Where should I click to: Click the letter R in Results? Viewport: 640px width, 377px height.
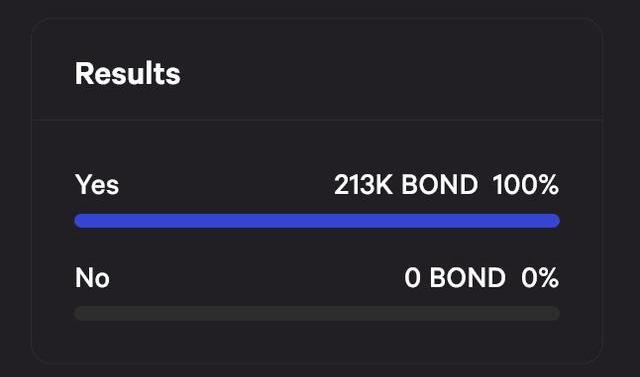tap(83, 74)
